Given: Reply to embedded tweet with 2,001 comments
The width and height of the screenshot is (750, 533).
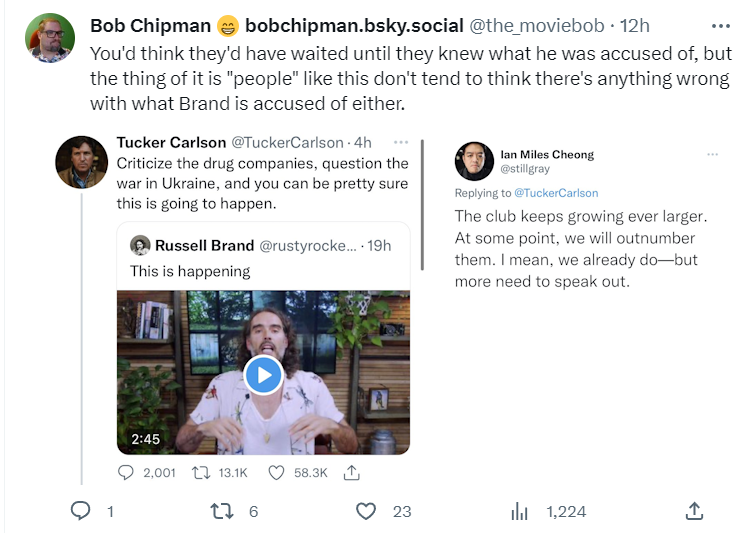Looking at the screenshot, I should pos(126,472).
